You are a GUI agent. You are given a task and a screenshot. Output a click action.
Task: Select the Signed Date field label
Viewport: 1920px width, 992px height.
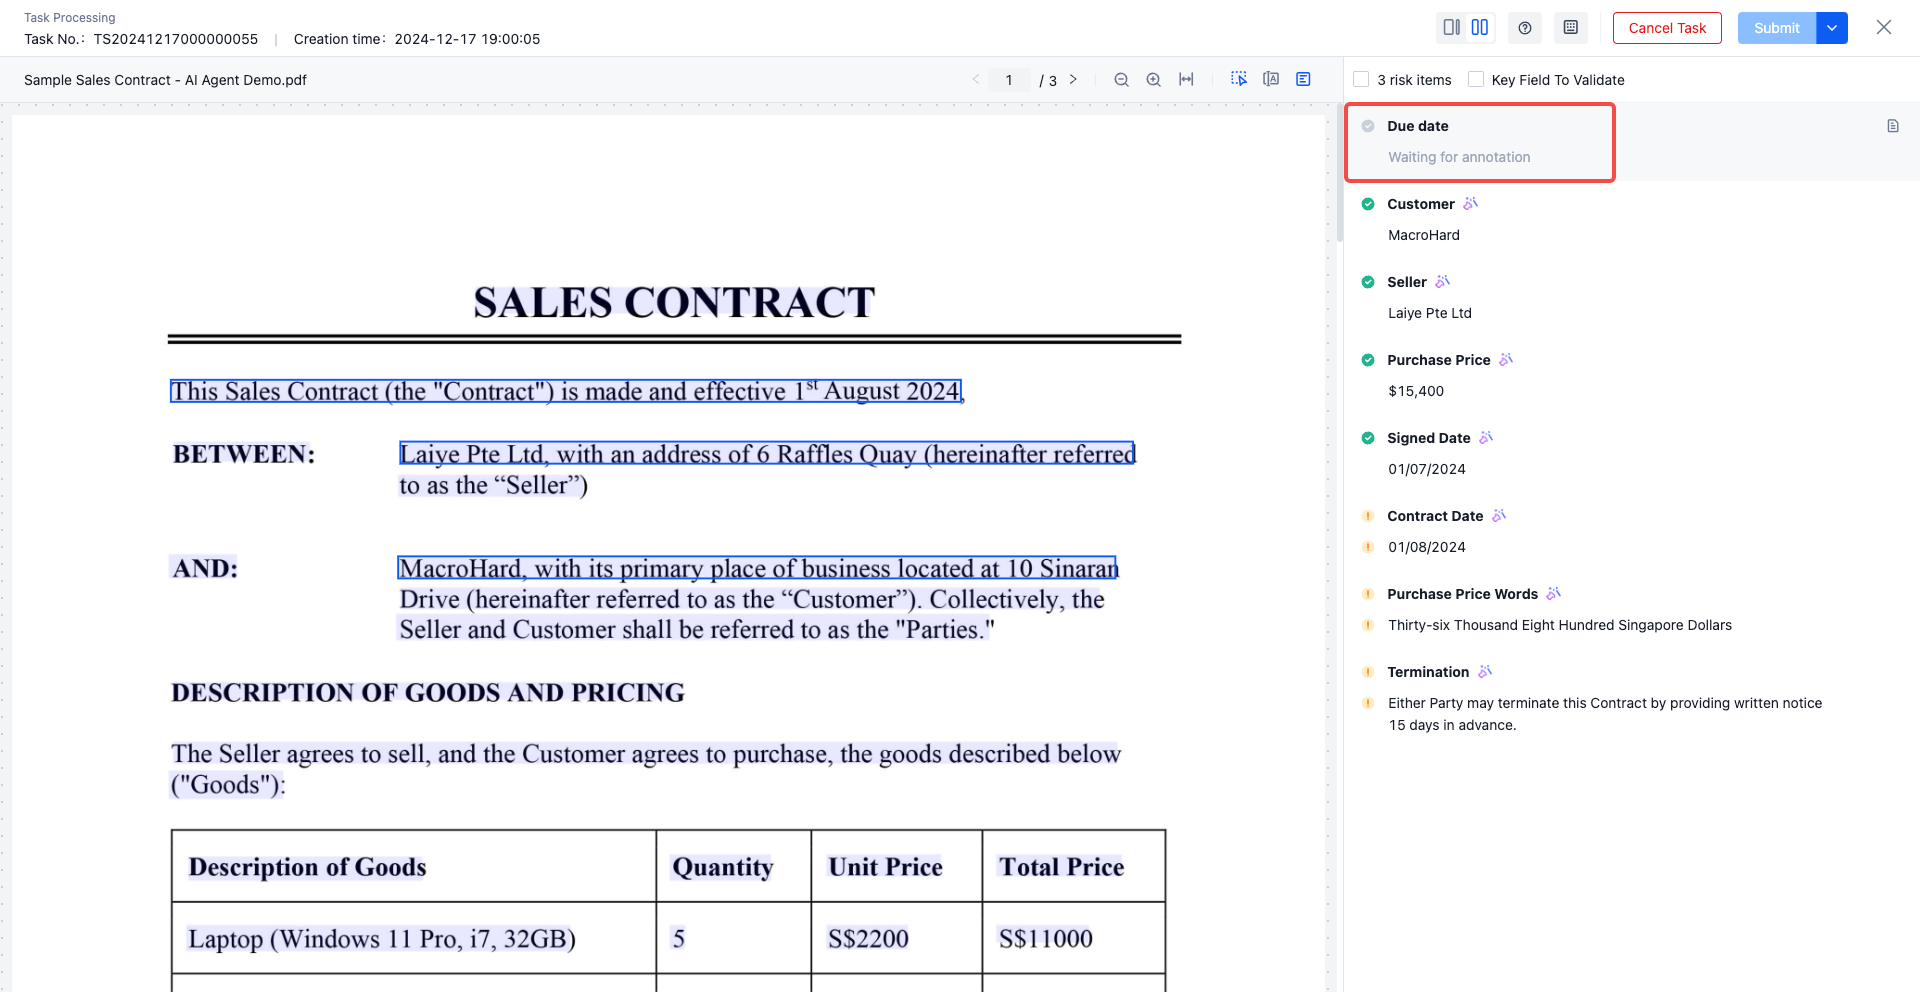1429,438
